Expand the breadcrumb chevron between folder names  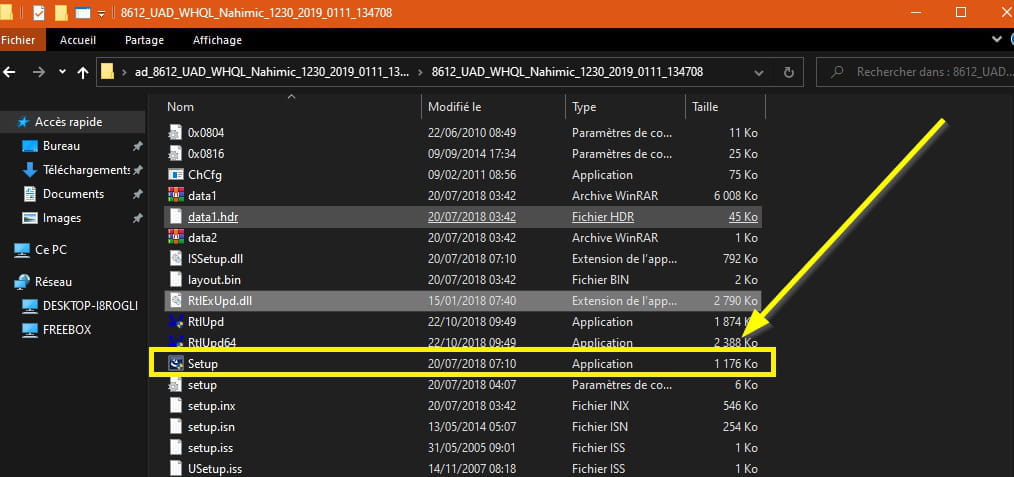tap(421, 72)
